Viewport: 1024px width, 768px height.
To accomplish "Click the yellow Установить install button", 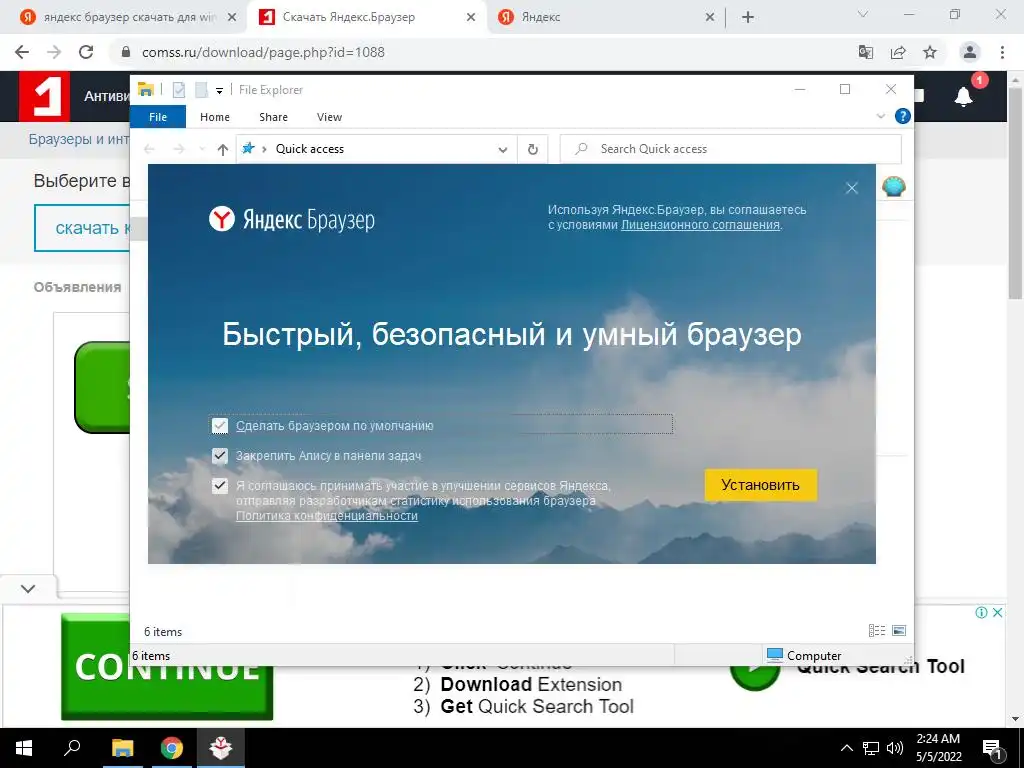I will pyautogui.click(x=760, y=485).
